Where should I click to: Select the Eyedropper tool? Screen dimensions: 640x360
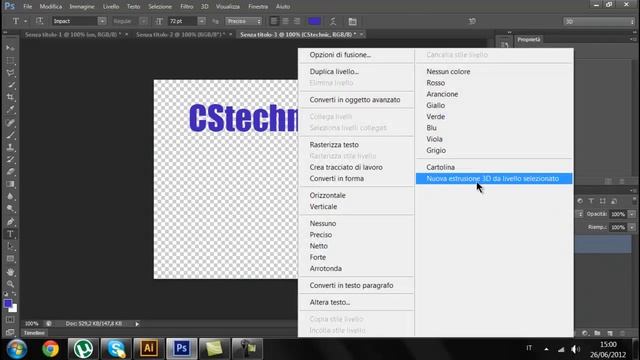(10, 109)
